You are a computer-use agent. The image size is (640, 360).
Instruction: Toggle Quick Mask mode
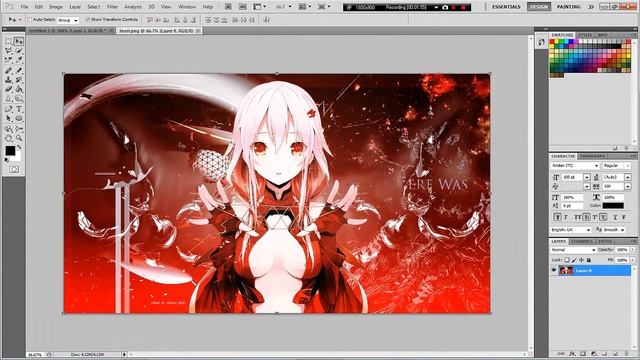14,169
